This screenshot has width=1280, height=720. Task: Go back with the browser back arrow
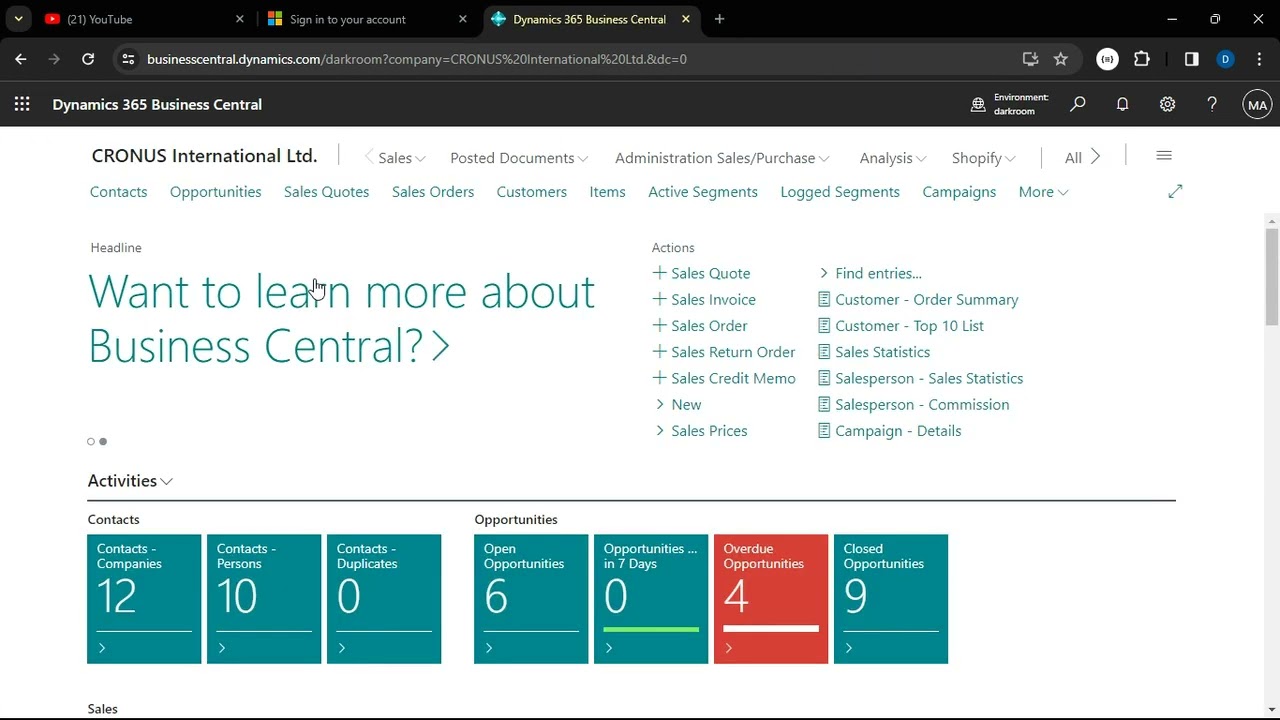coord(21,59)
